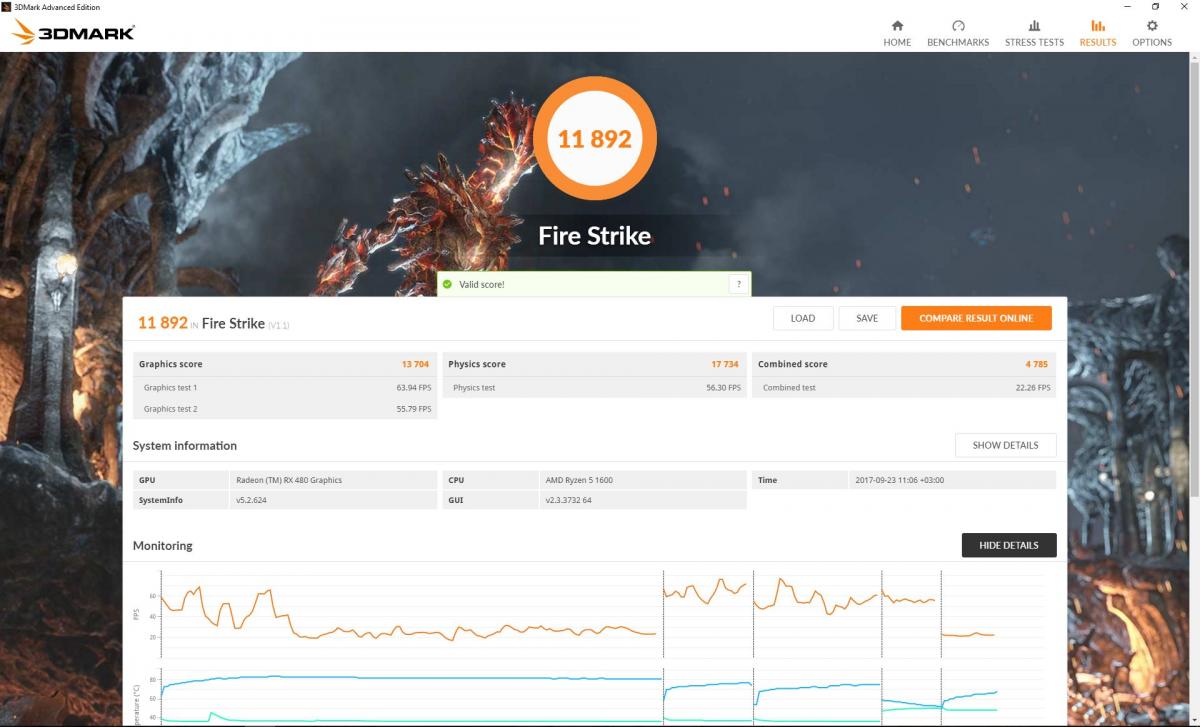Minimize the 3DMark window
This screenshot has width=1200, height=727.
click(x=1128, y=7)
